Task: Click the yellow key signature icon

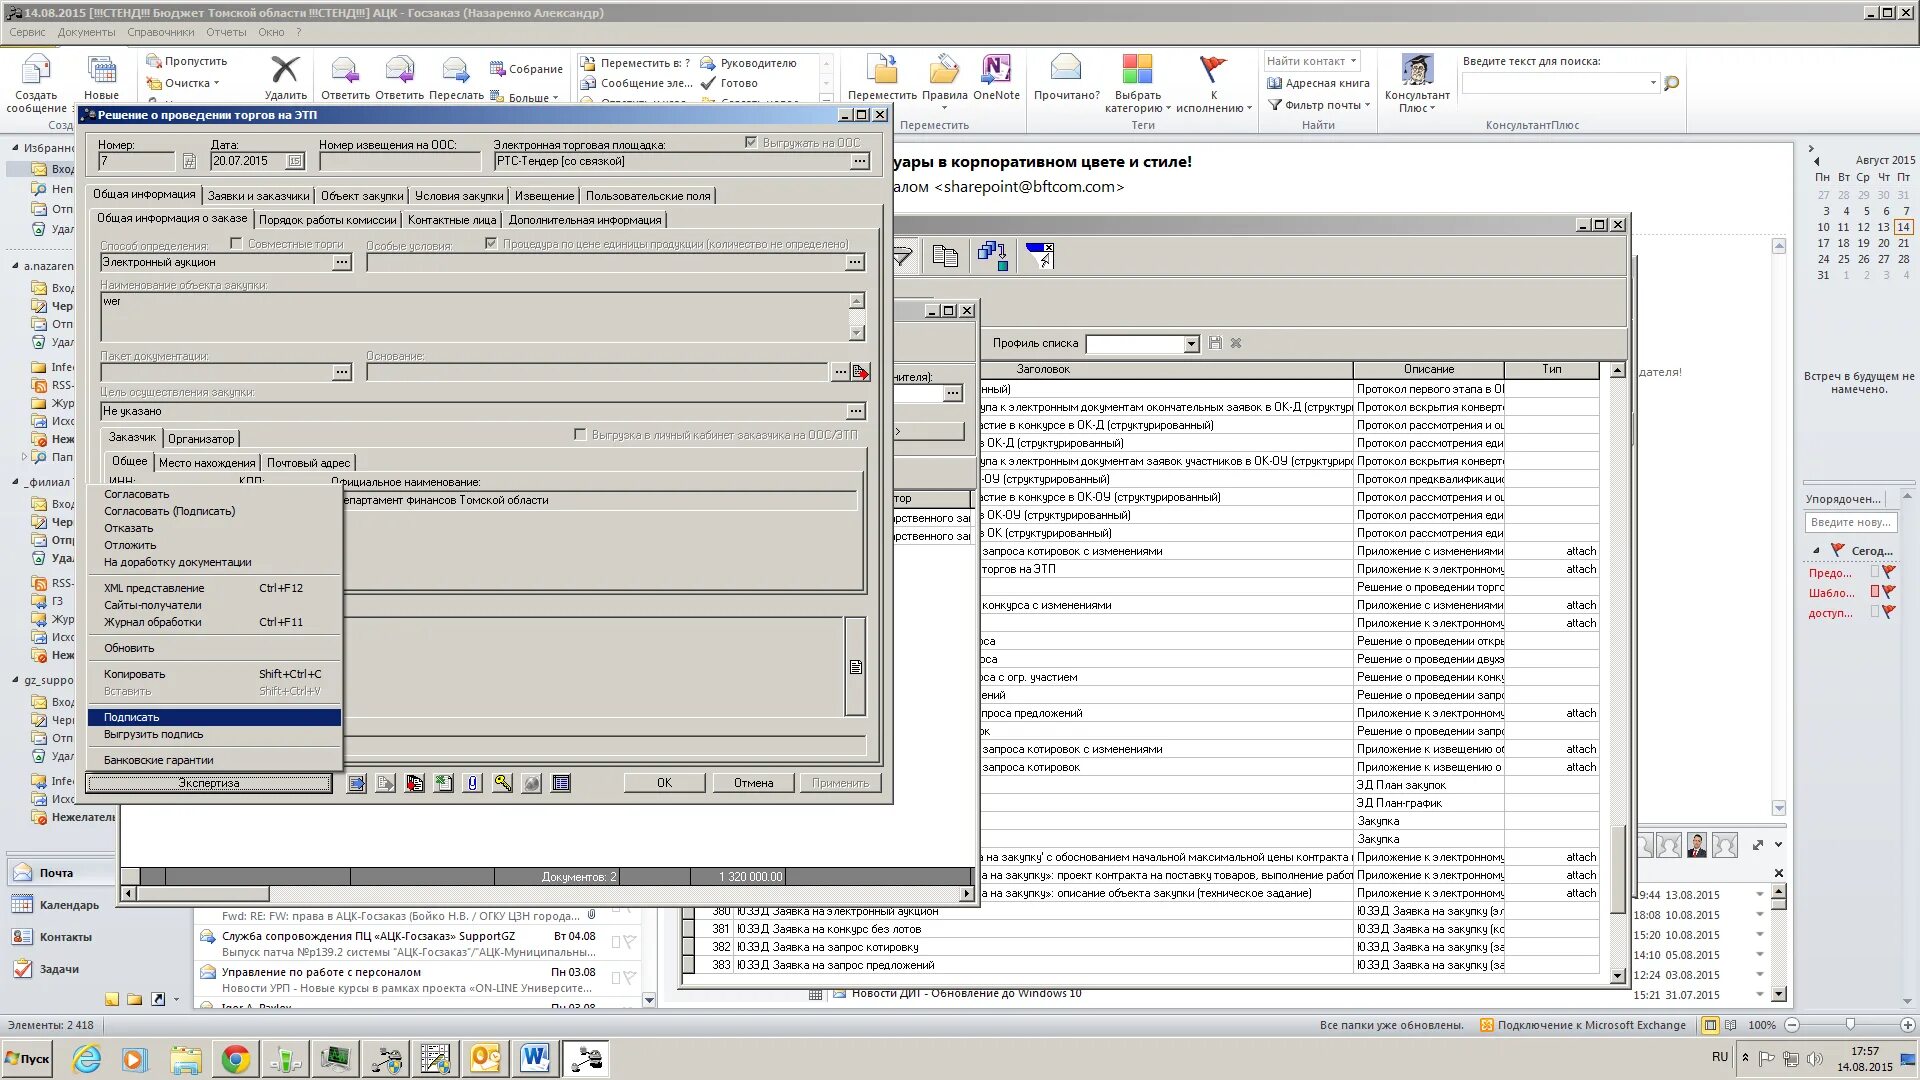Action: coord(502,783)
